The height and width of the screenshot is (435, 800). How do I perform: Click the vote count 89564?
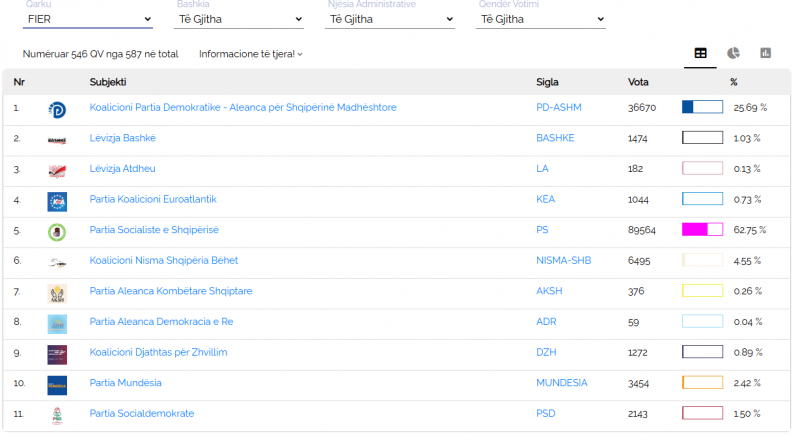click(642, 230)
